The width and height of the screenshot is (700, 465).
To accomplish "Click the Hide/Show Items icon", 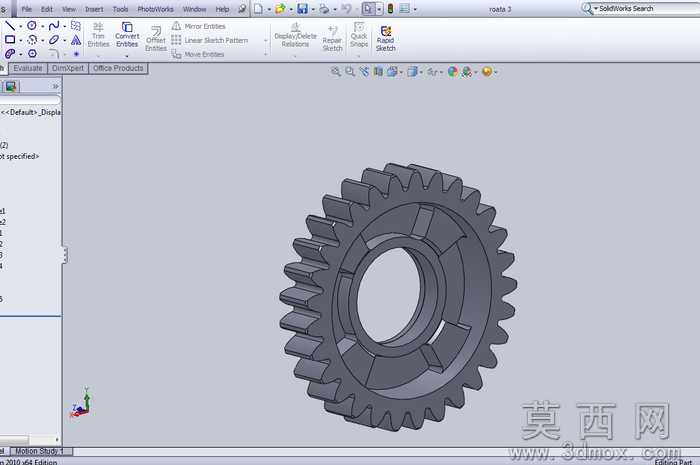I will coord(432,71).
